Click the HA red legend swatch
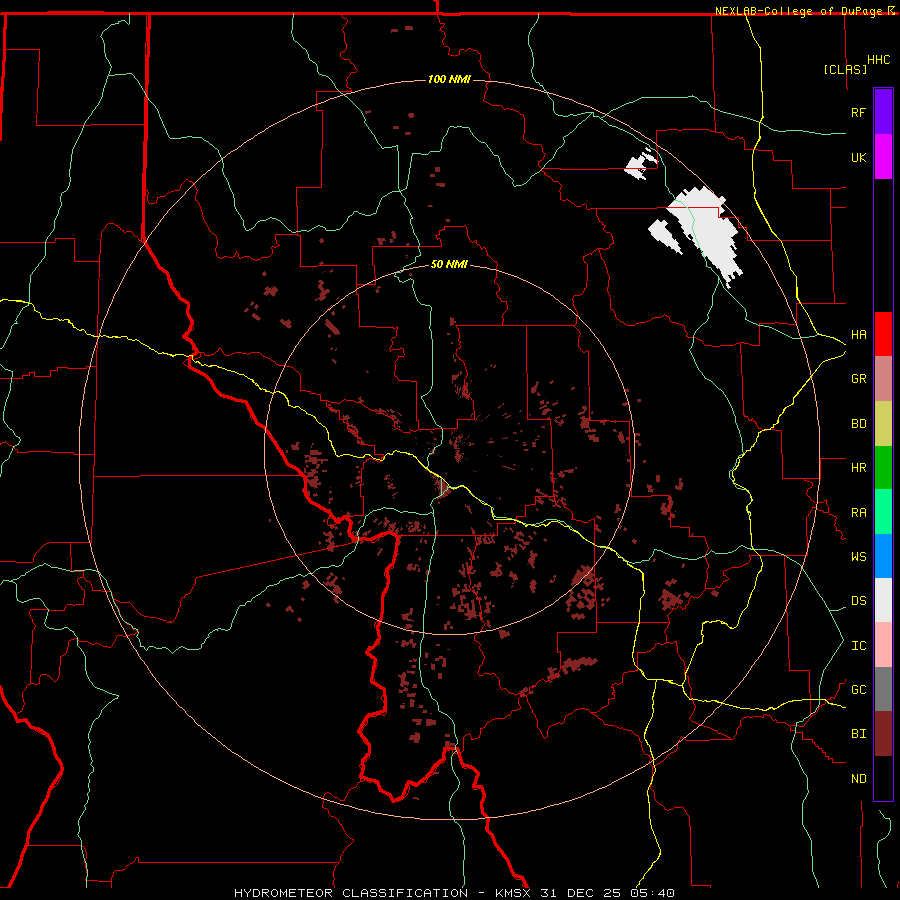 (883, 334)
